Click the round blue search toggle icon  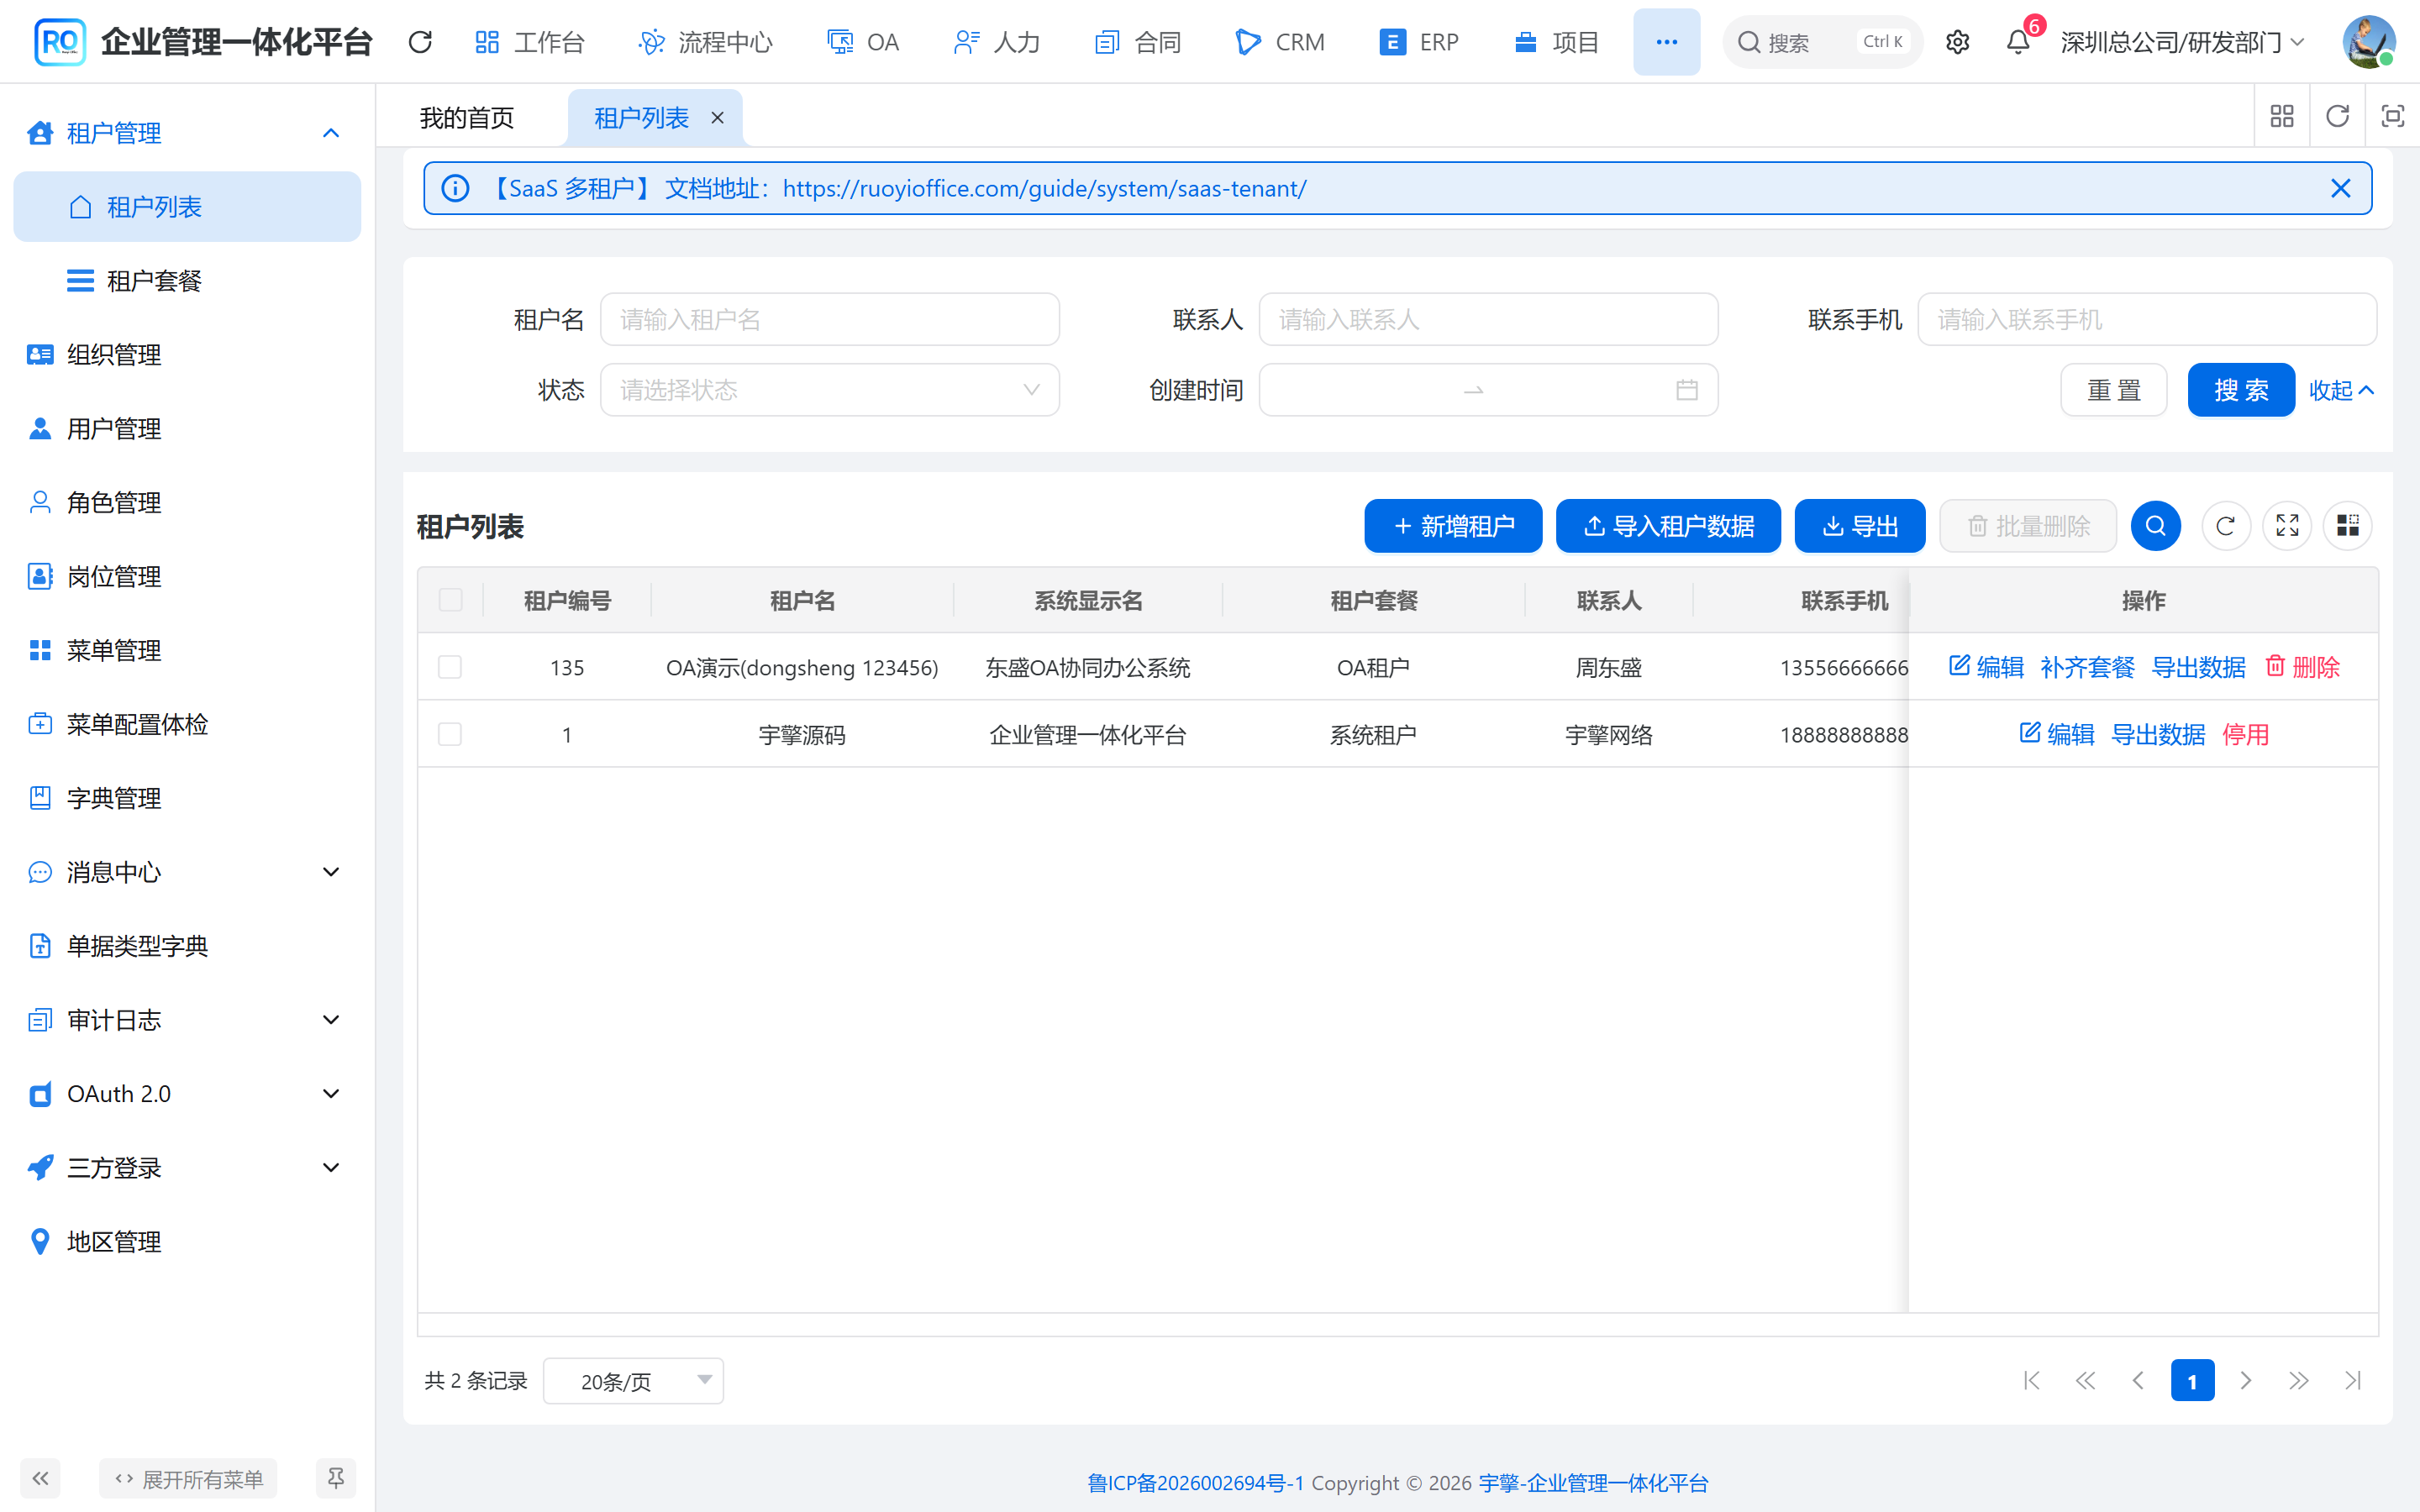pos(2155,526)
